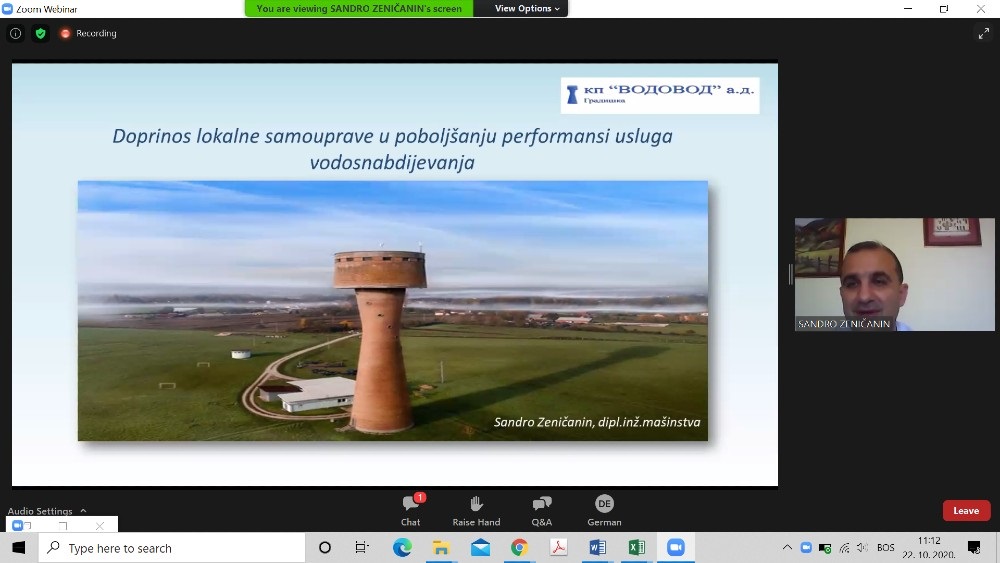Switch the BOS keyboard language indicator
This screenshot has width=1000, height=563.
[885, 548]
